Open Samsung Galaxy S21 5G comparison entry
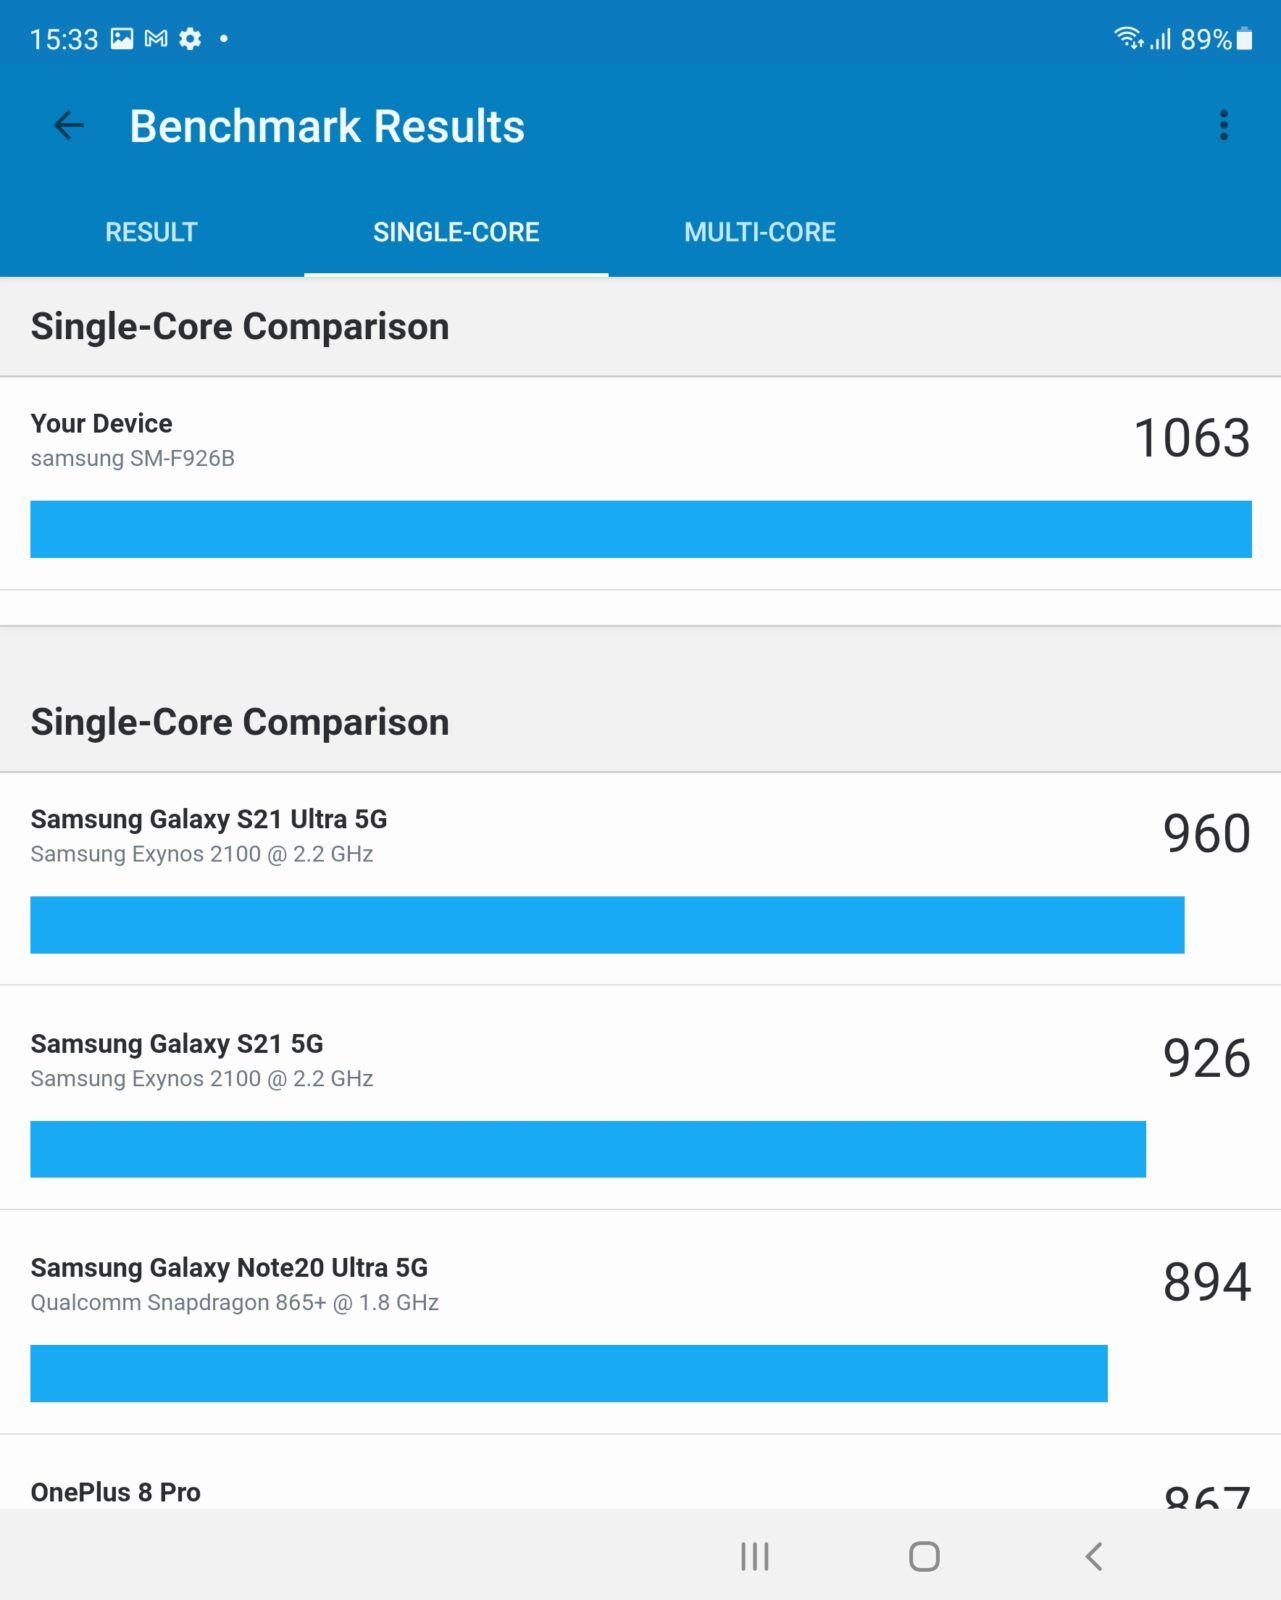The width and height of the screenshot is (1281, 1600). point(640,1098)
